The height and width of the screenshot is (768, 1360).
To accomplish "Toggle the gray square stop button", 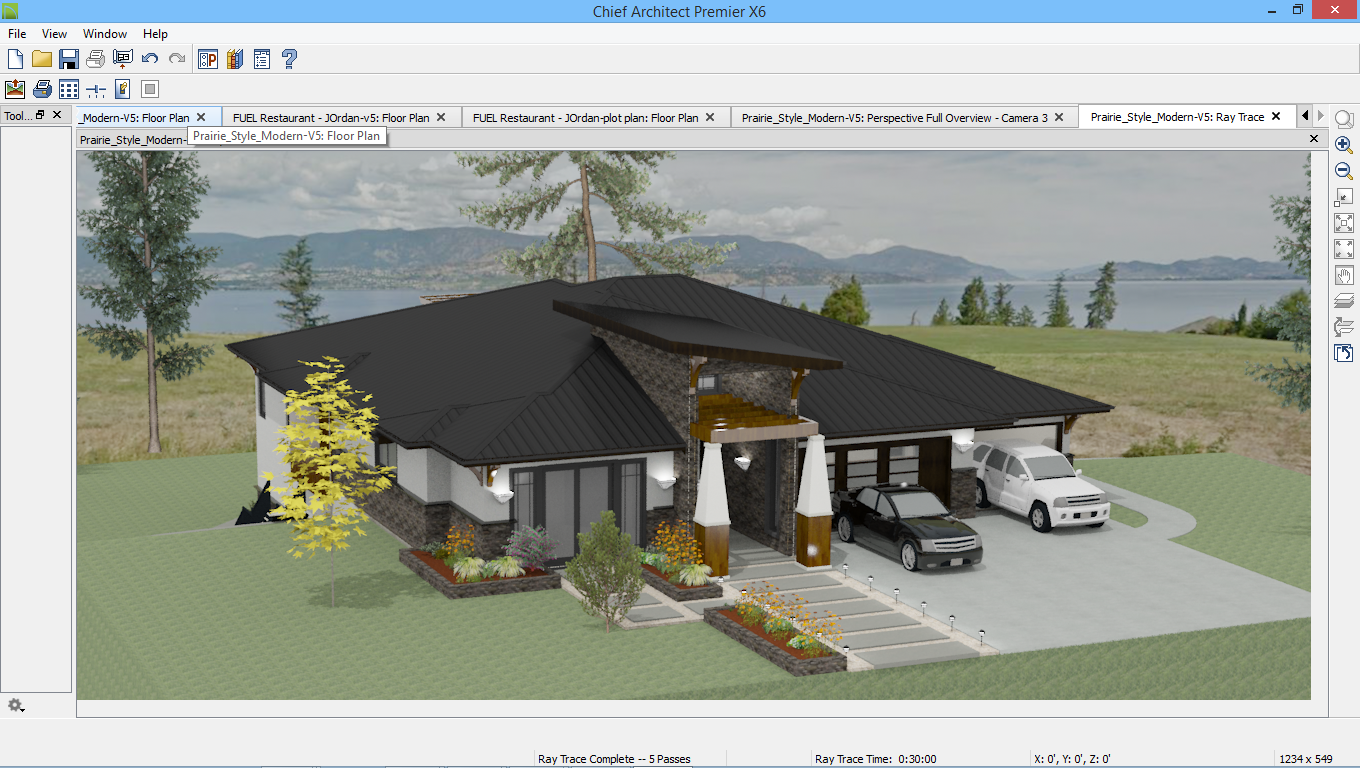I will coord(150,89).
